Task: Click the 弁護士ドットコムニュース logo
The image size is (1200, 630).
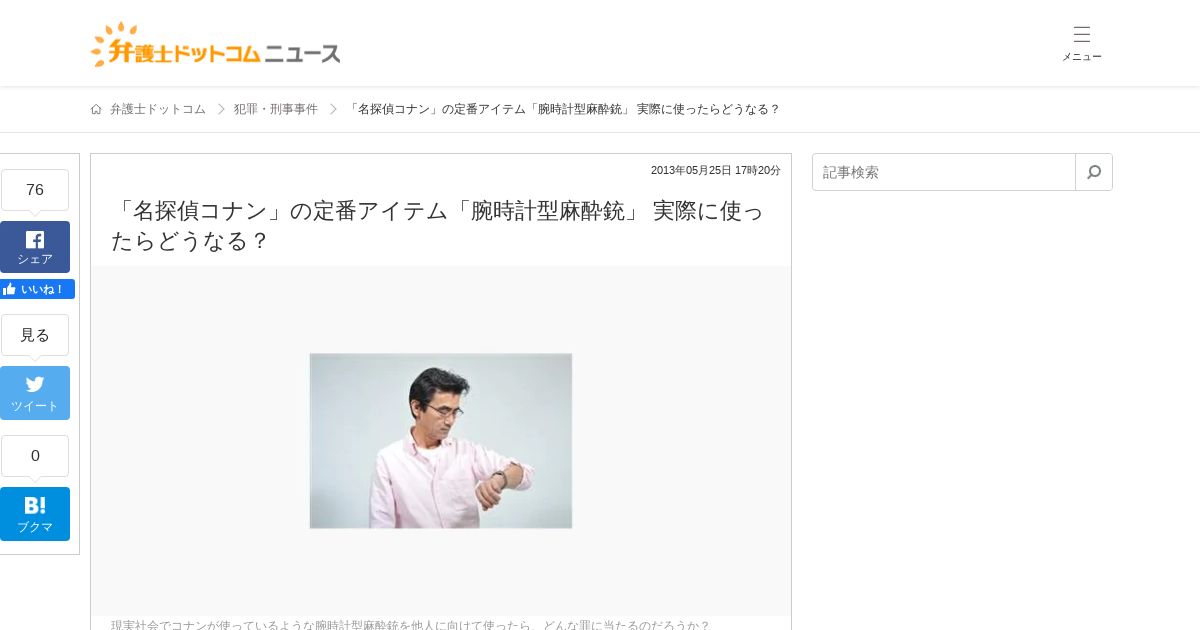Action: [x=215, y=45]
